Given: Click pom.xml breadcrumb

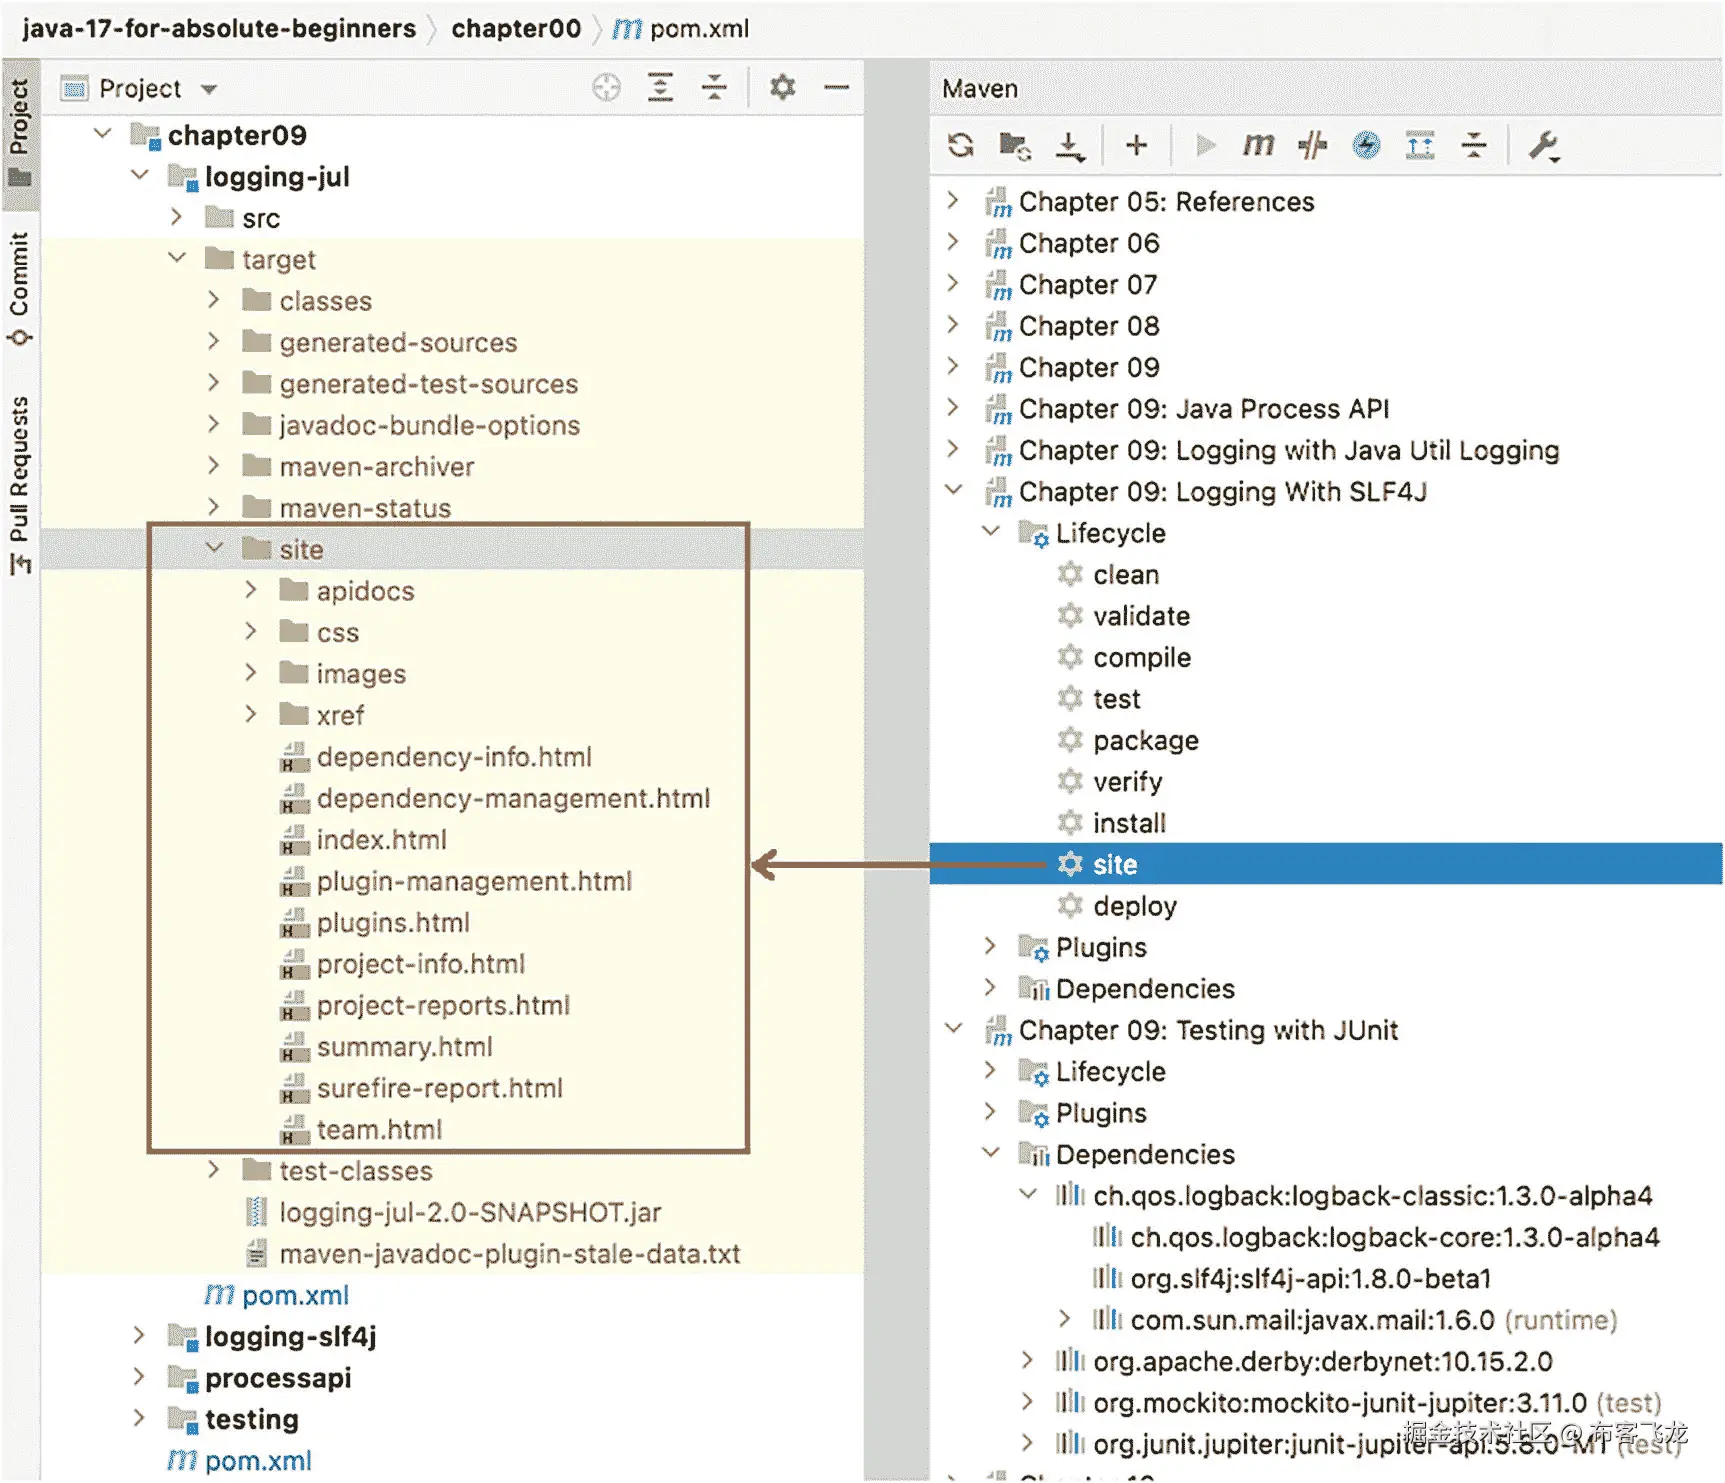Looking at the screenshot, I should pos(681,29).
